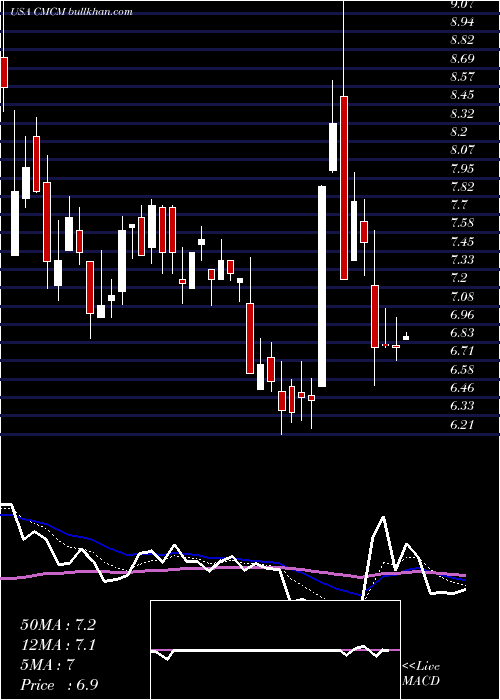Select the 7.33 price axis label
Viewport: 500px width, 700px height.
[x=462, y=260]
